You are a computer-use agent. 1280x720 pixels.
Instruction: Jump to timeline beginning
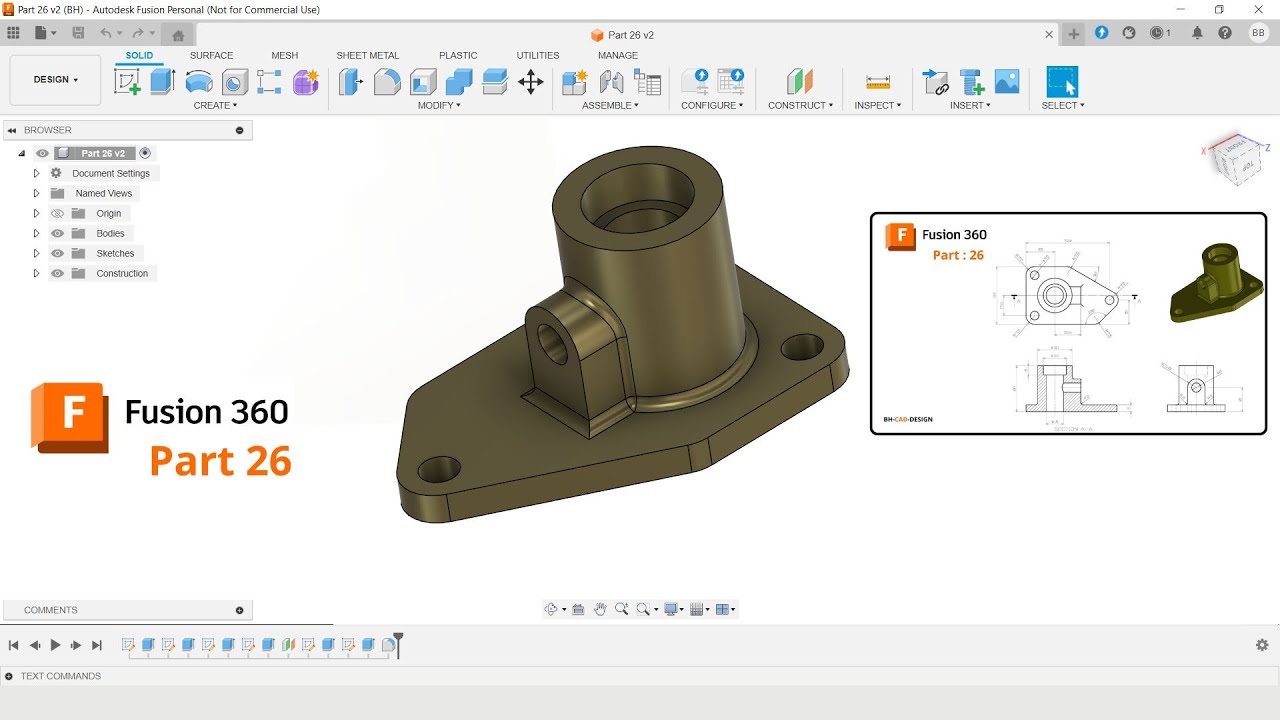click(13, 645)
